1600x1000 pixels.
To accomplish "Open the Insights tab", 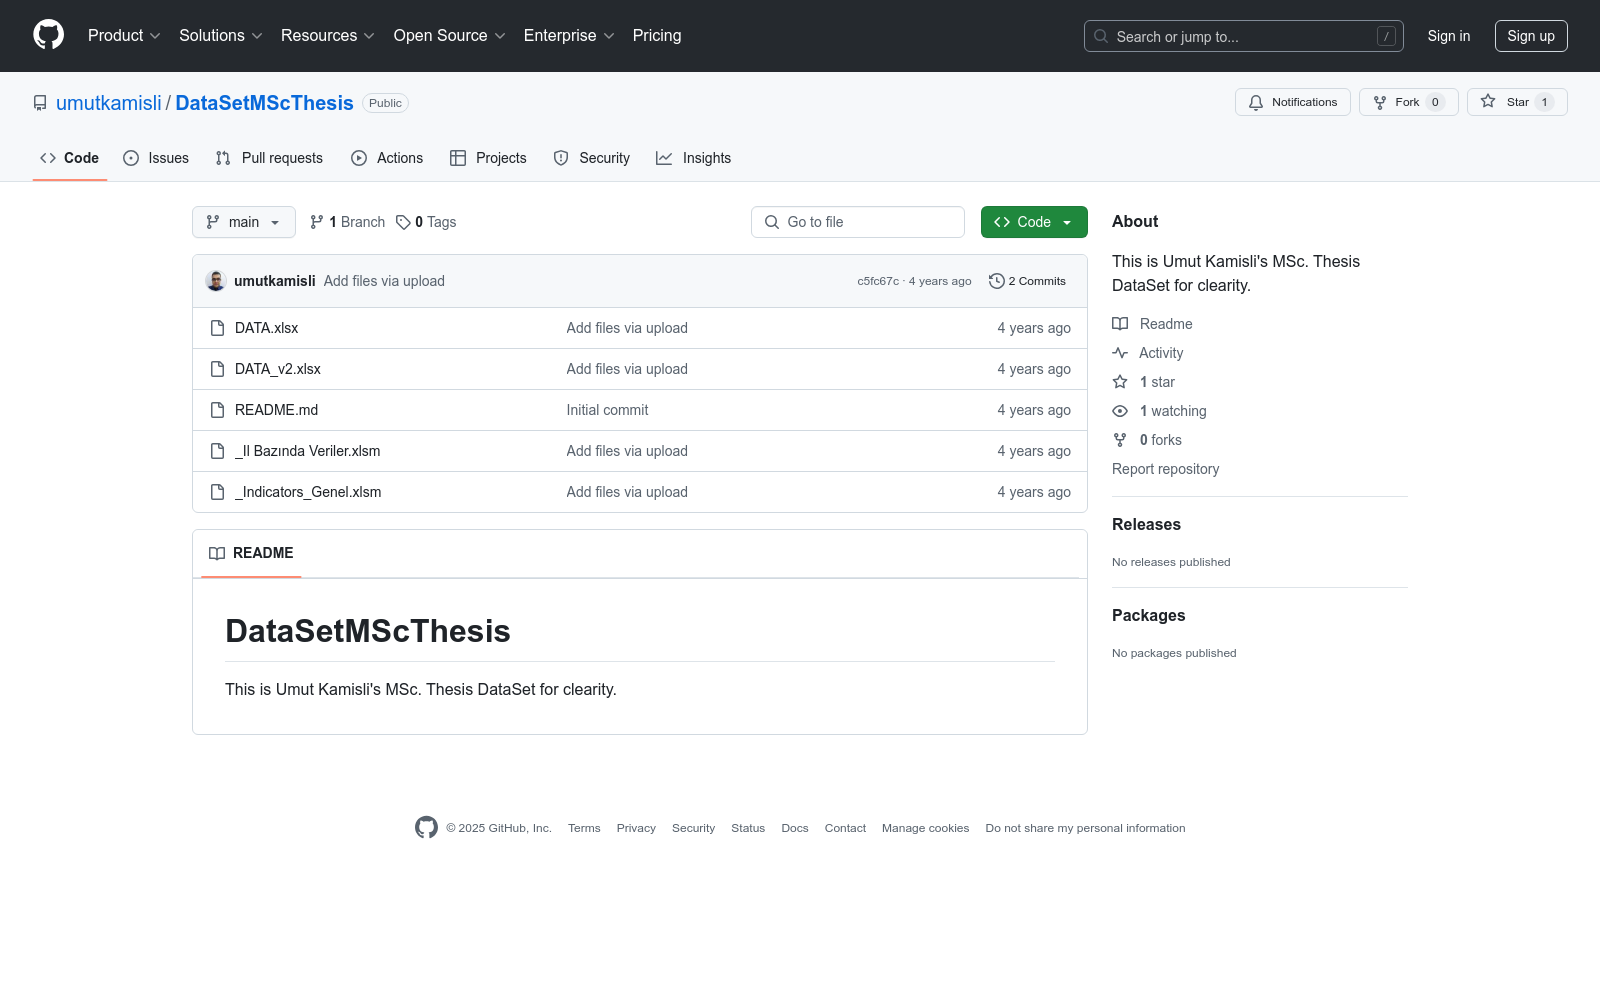I will pos(694,158).
